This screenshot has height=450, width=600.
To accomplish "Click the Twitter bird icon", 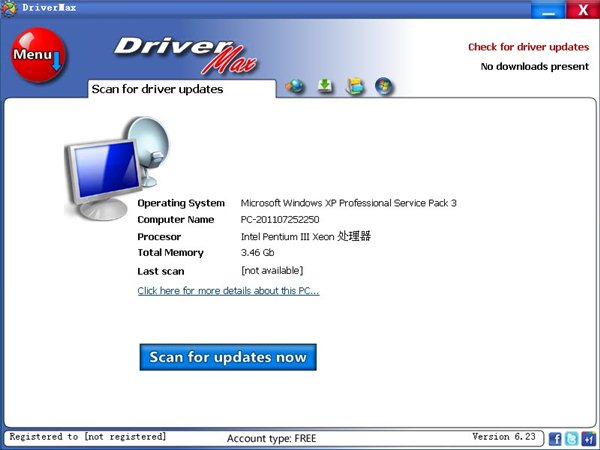I will (571, 438).
